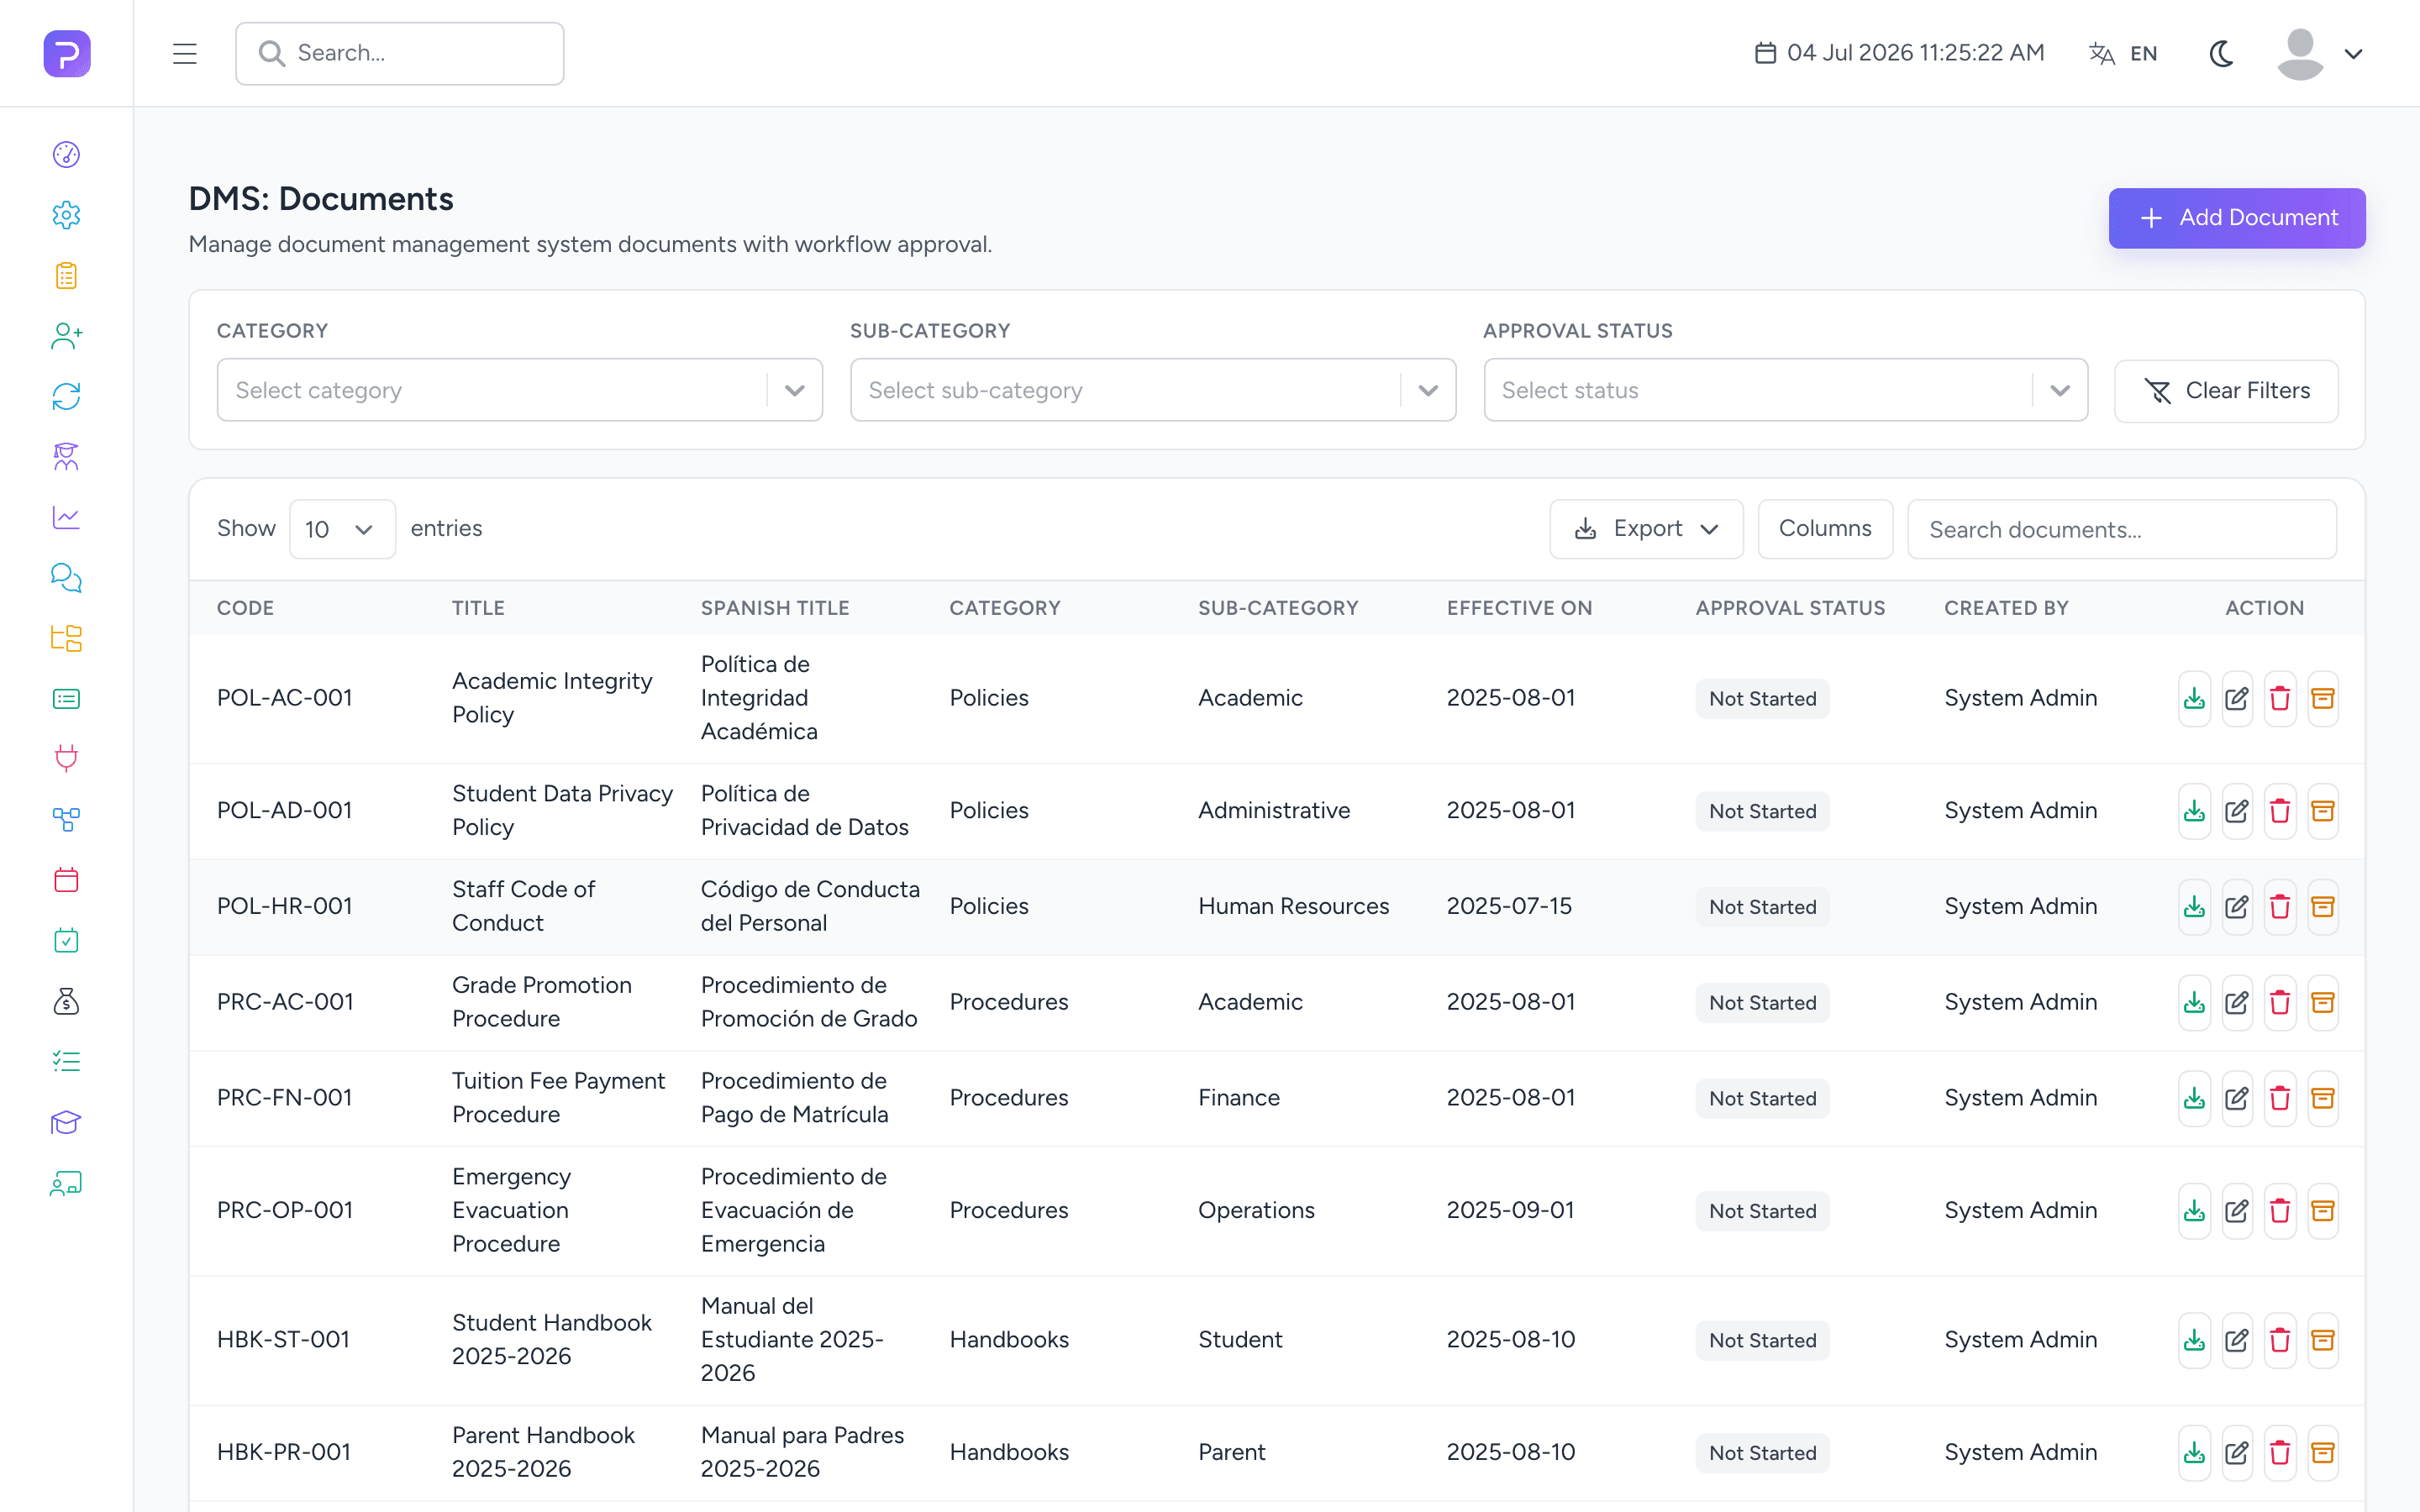Click Finance sub-category cell

pos(1239,1097)
